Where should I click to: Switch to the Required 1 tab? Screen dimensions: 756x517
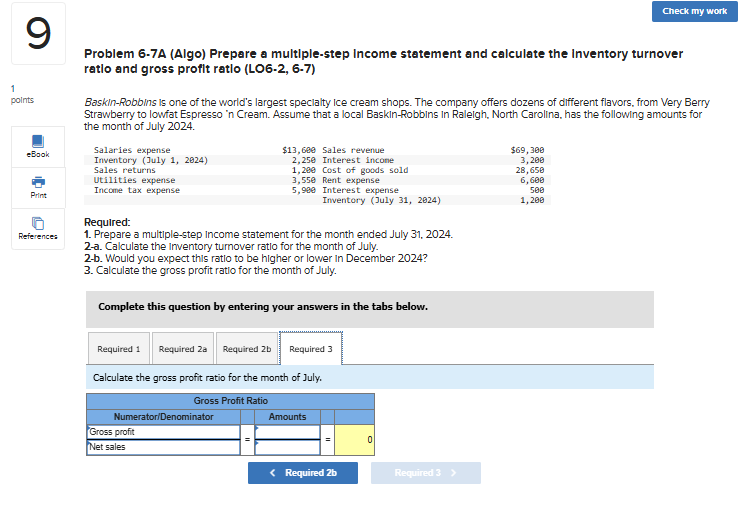pyautogui.click(x=119, y=349)
